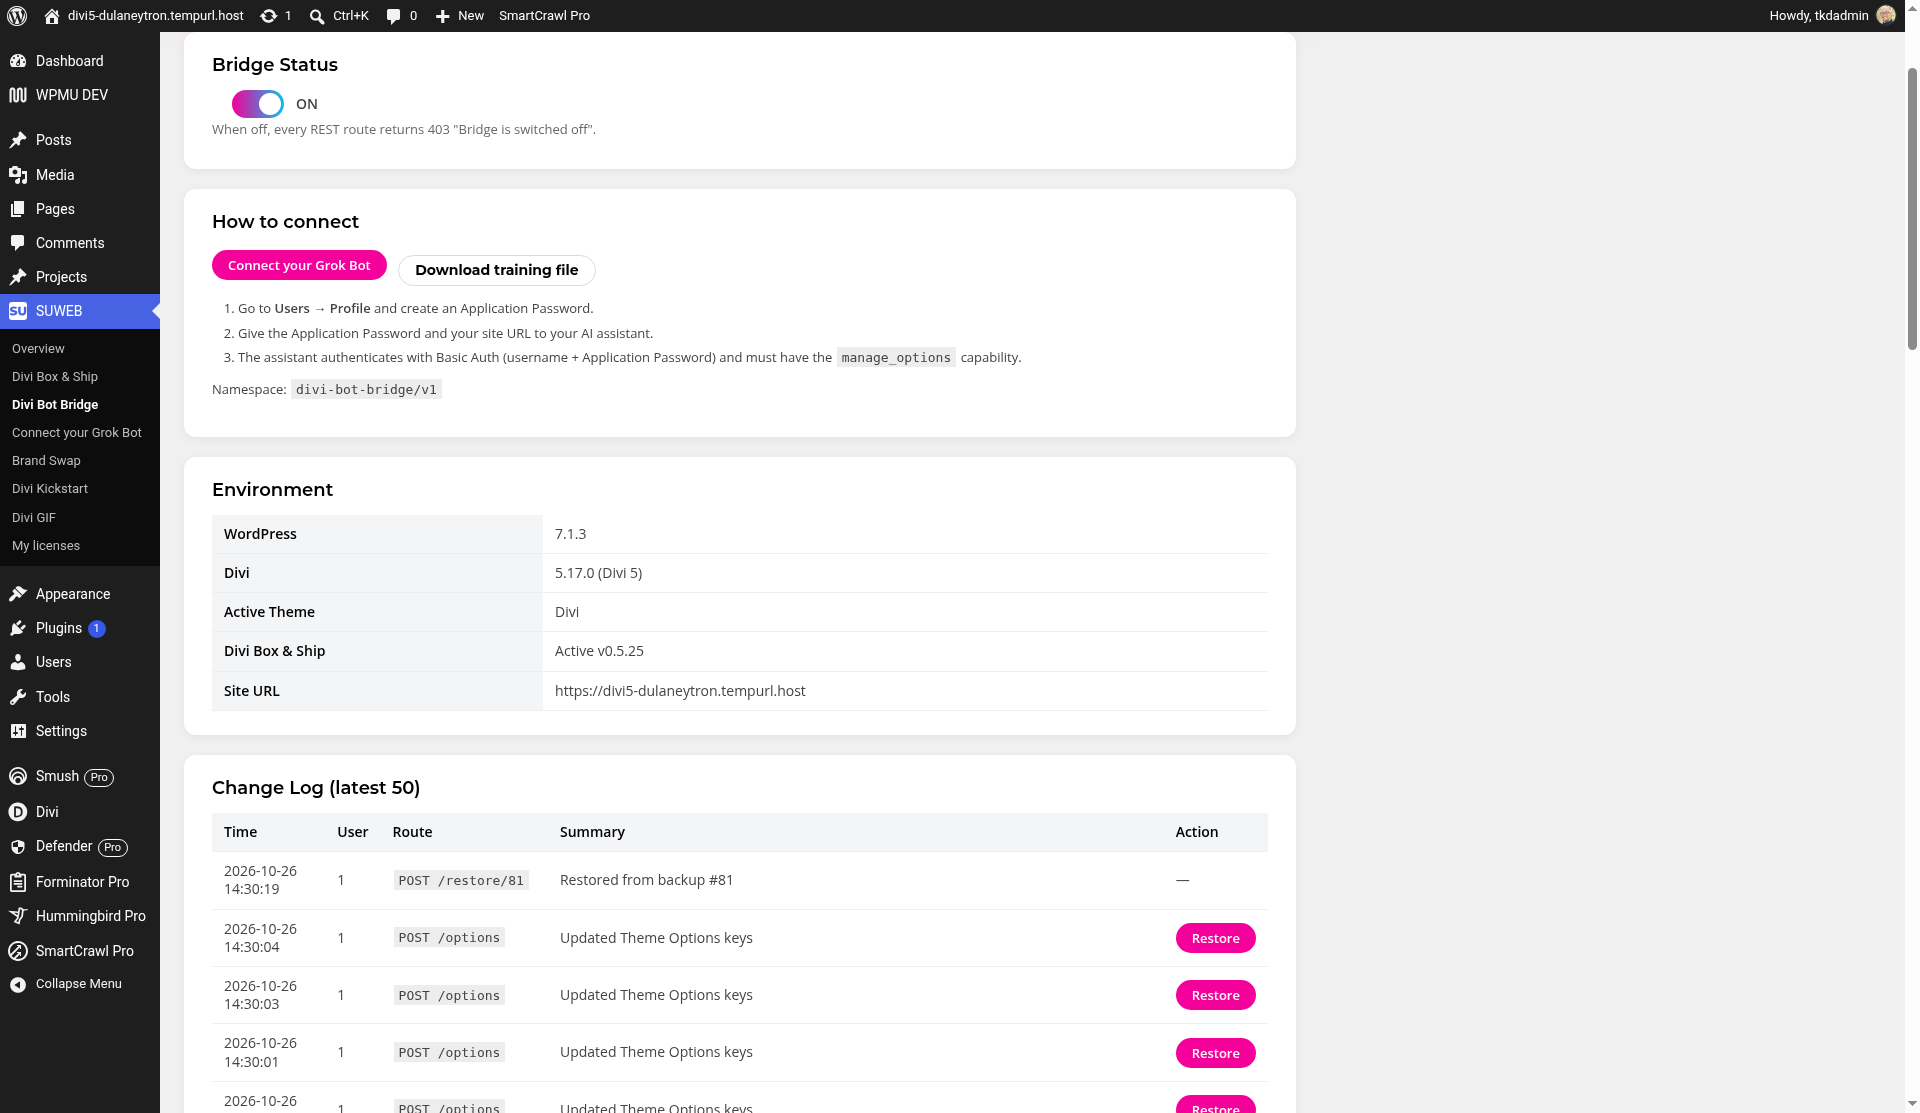Click the Connect your Grok Bot button
Image resolution: width=1920 pixels, height=1113 pixels.
click(299, 265)
